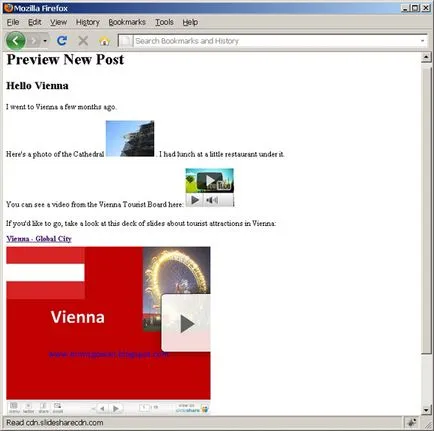Open the home page icon
Viewport: 434px width, 431px height.
(x=104, y=41)
